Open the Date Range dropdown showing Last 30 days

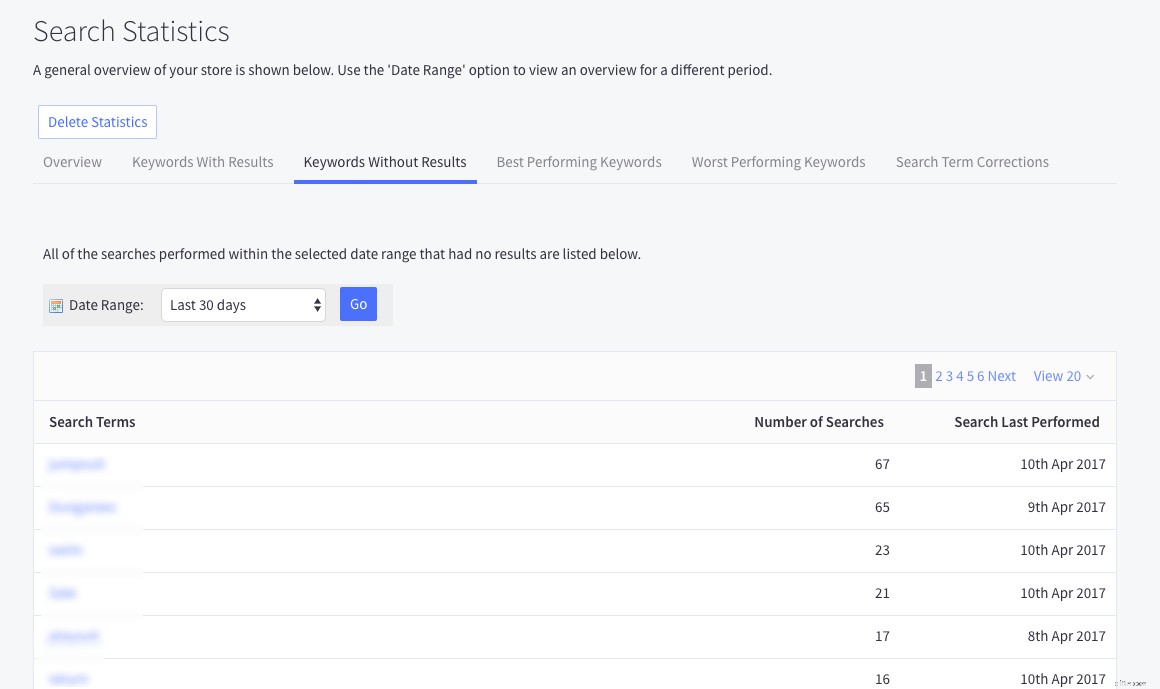pyautogui.click(x=243, y=304)
